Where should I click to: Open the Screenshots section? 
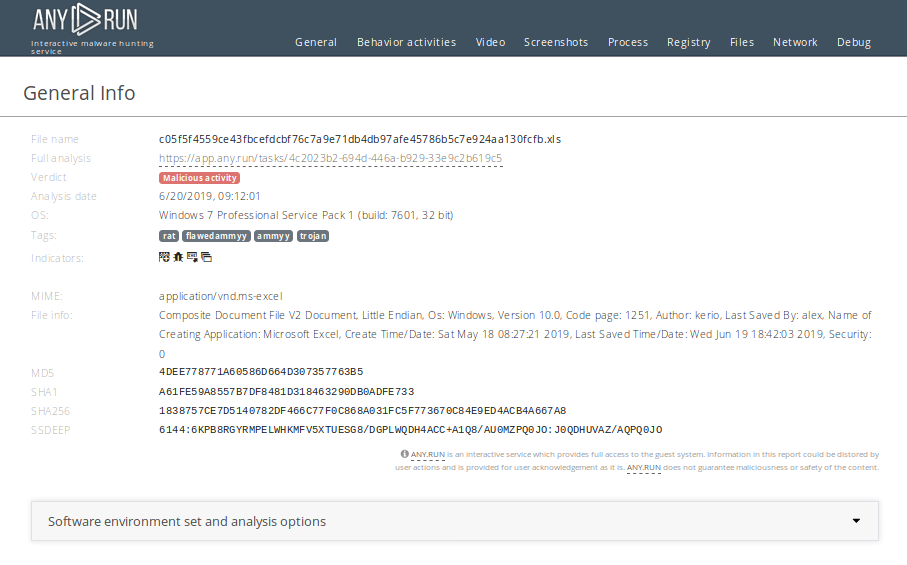point(556,42)
